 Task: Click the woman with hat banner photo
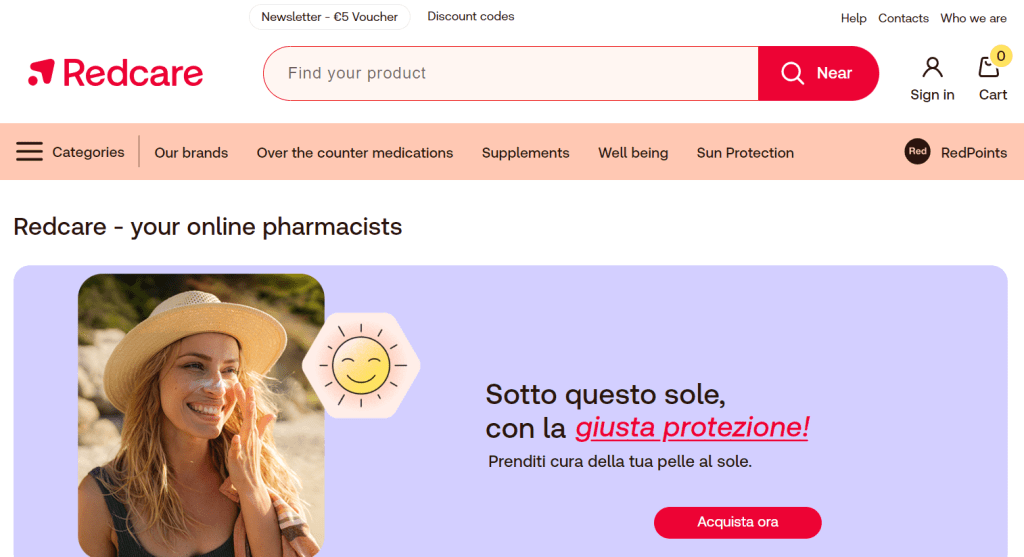coord(201,415)
